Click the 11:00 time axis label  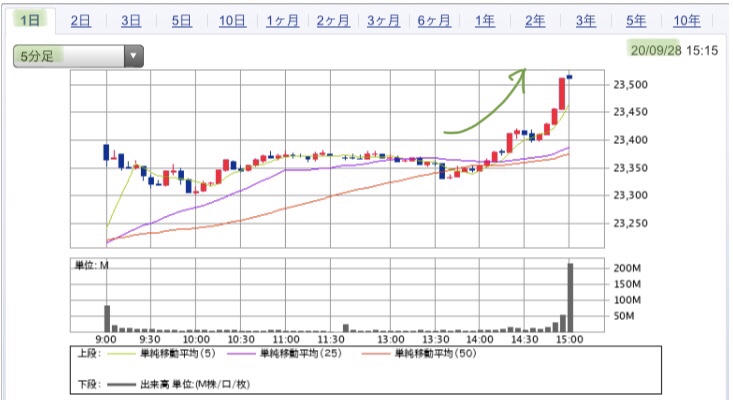click(x=286, y=339)
